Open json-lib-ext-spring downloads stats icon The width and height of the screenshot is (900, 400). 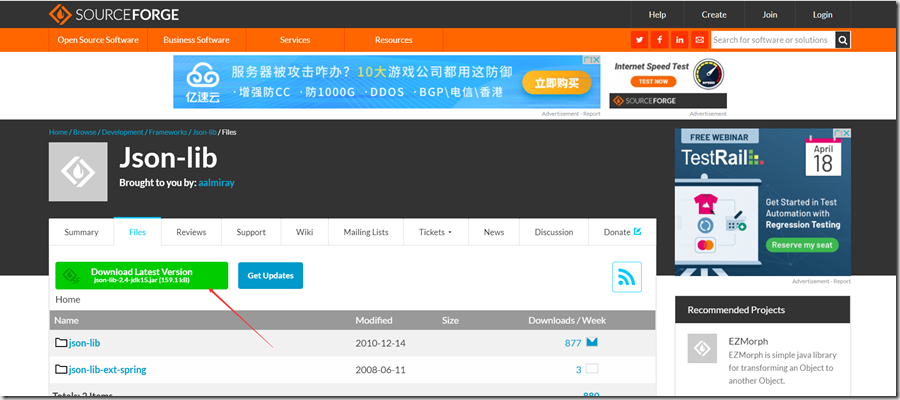click(592, 368)
